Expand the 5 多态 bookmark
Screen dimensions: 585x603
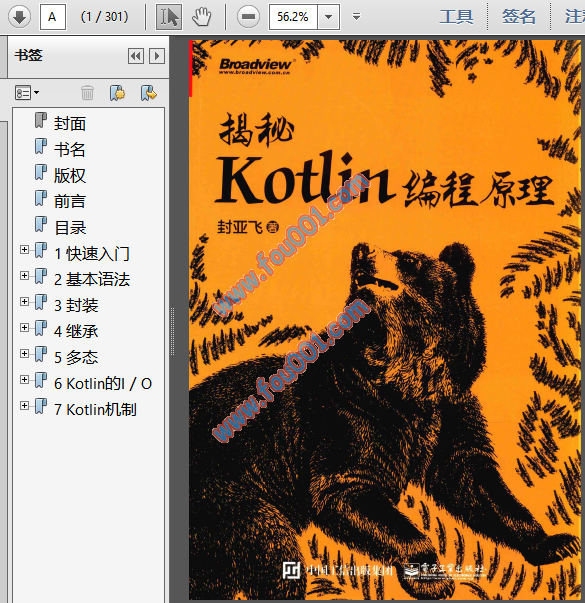pos(24,353)
